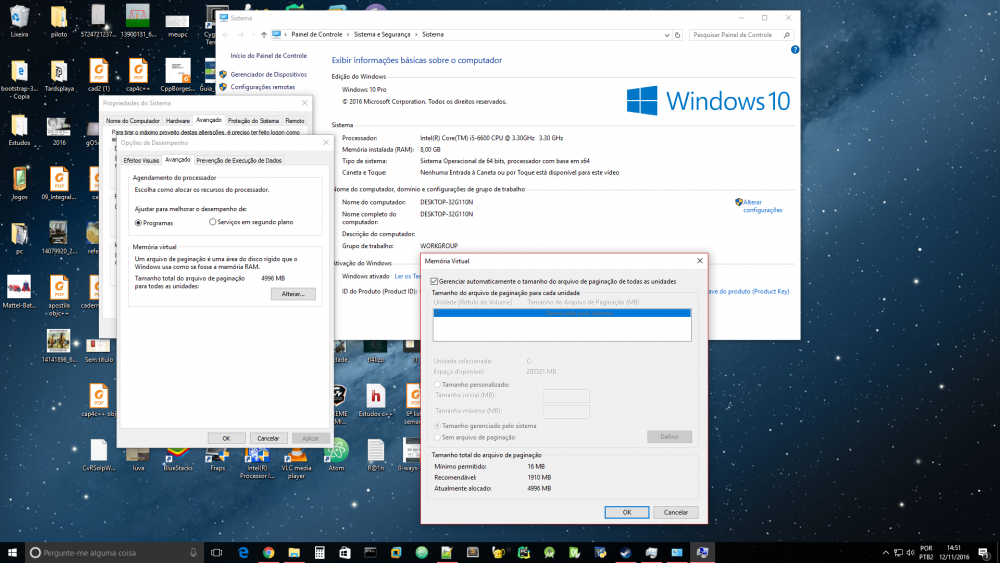Image resolution: width=1000 pixels, height=563 pixels.
Task: Click the Task View taskbar button
Action: point(216,552)
